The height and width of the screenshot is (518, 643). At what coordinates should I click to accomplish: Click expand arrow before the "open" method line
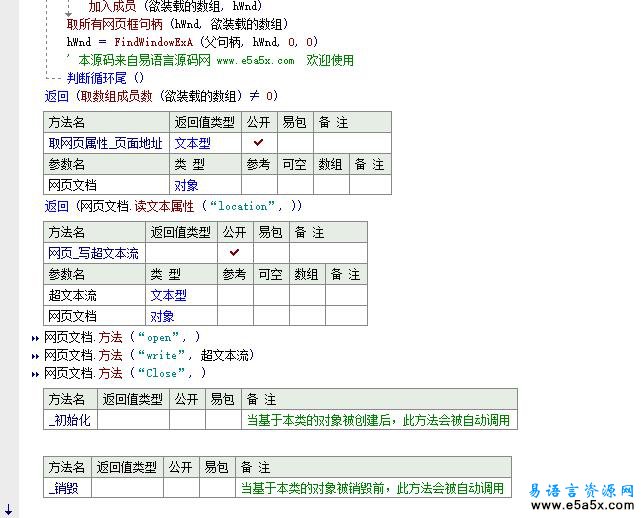(x=35, y=338)
